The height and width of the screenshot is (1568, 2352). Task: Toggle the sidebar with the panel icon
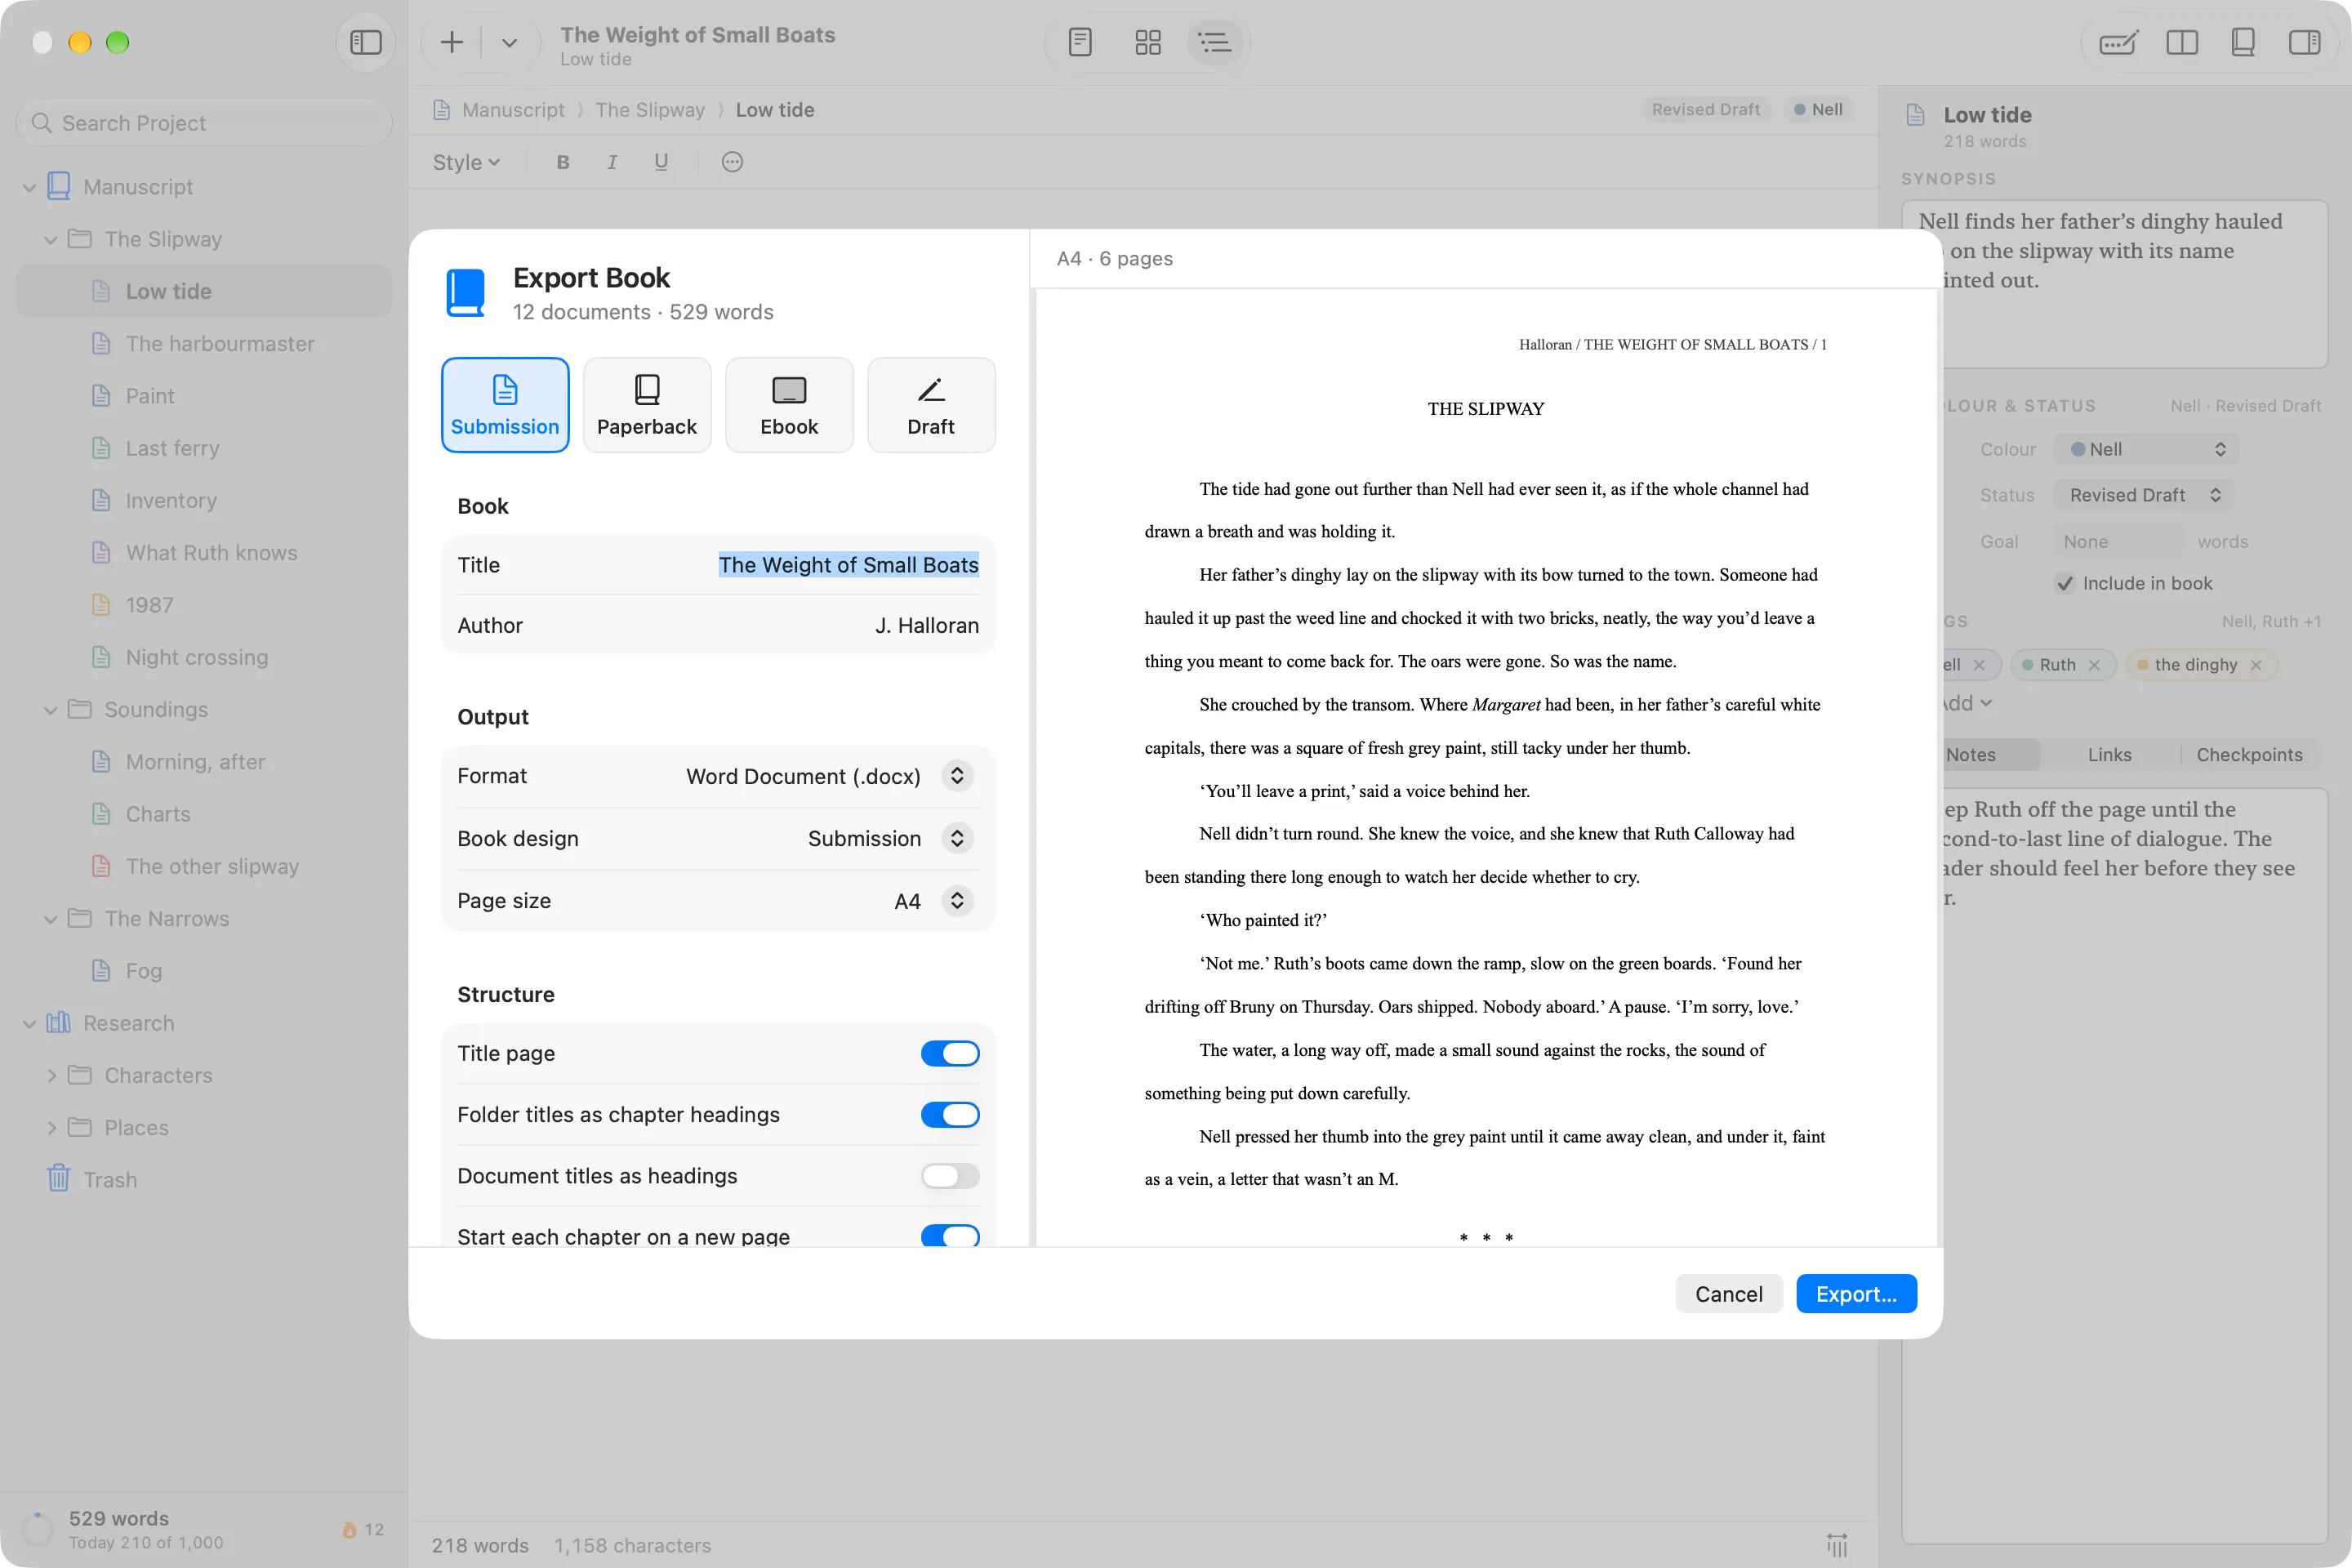pos(365,42)
